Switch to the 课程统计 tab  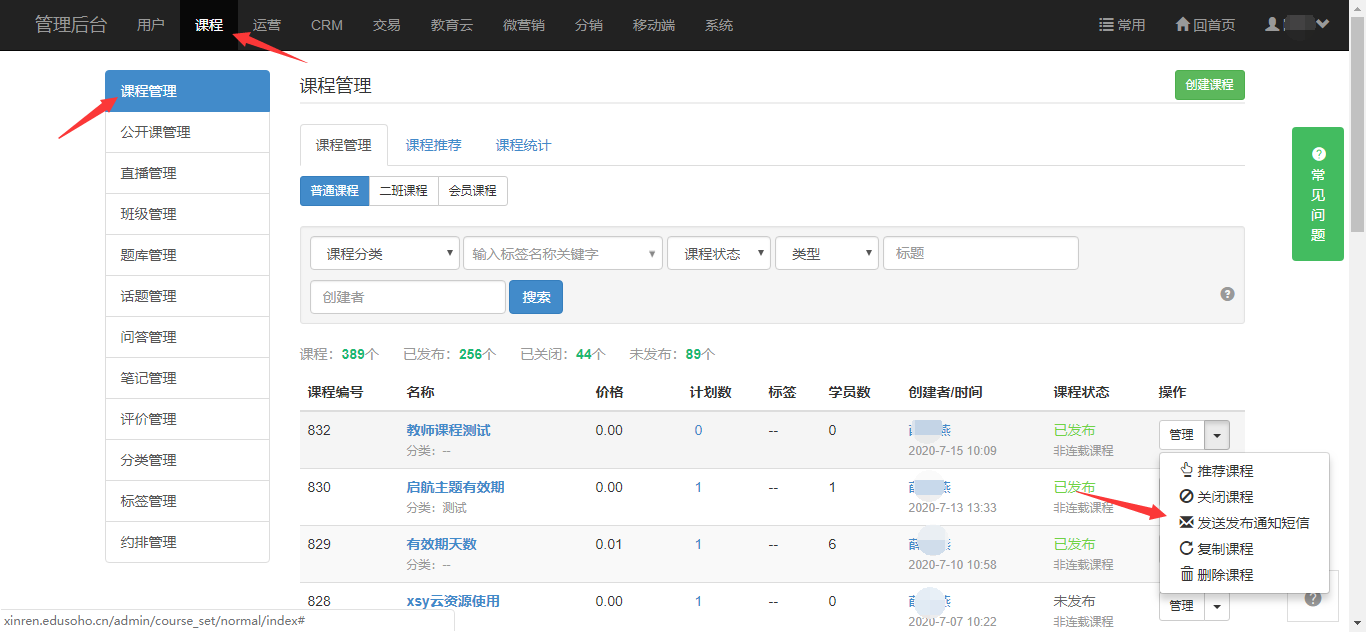tap(523, 145)
